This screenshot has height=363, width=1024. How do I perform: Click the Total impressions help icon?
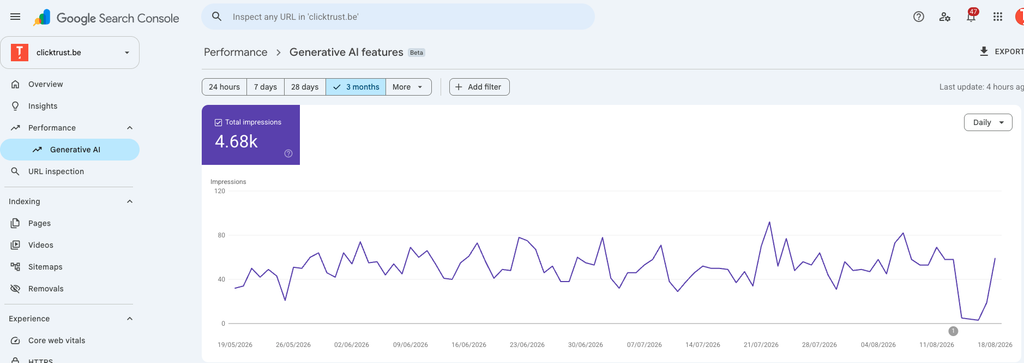tap(288, 153)
